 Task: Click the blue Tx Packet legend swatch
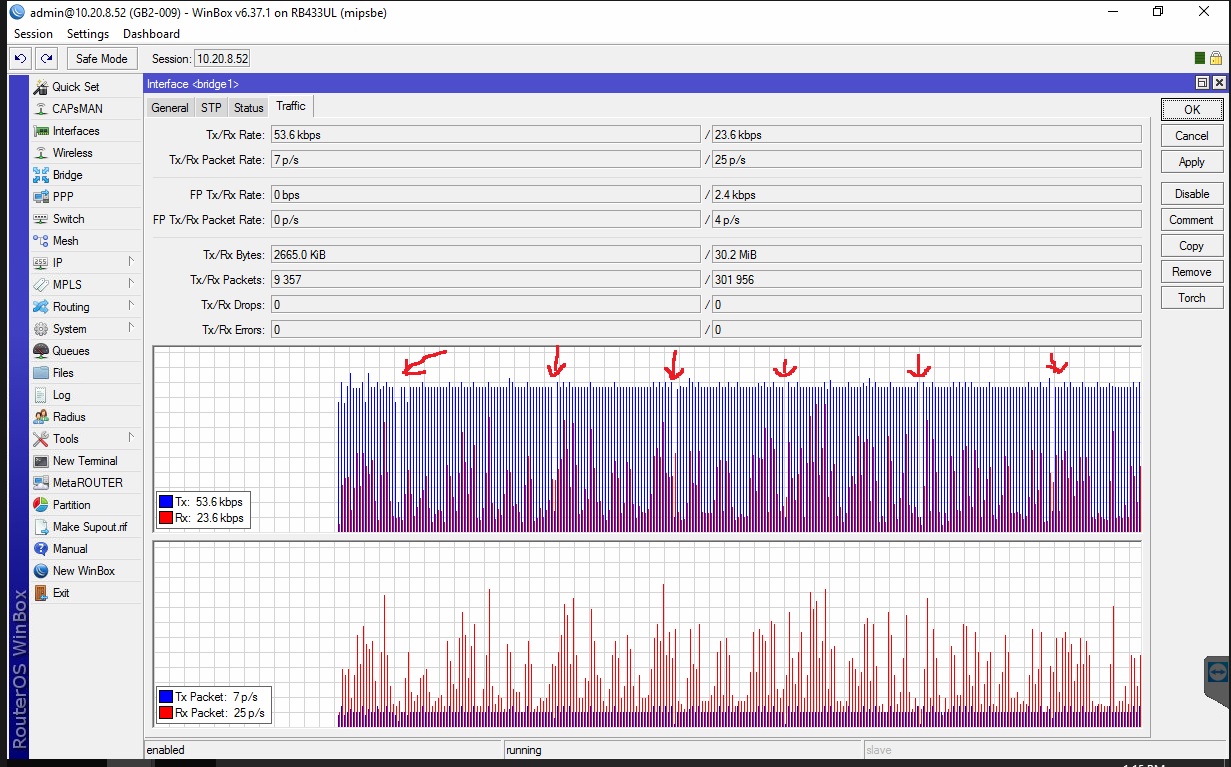[x=166, y=696]
